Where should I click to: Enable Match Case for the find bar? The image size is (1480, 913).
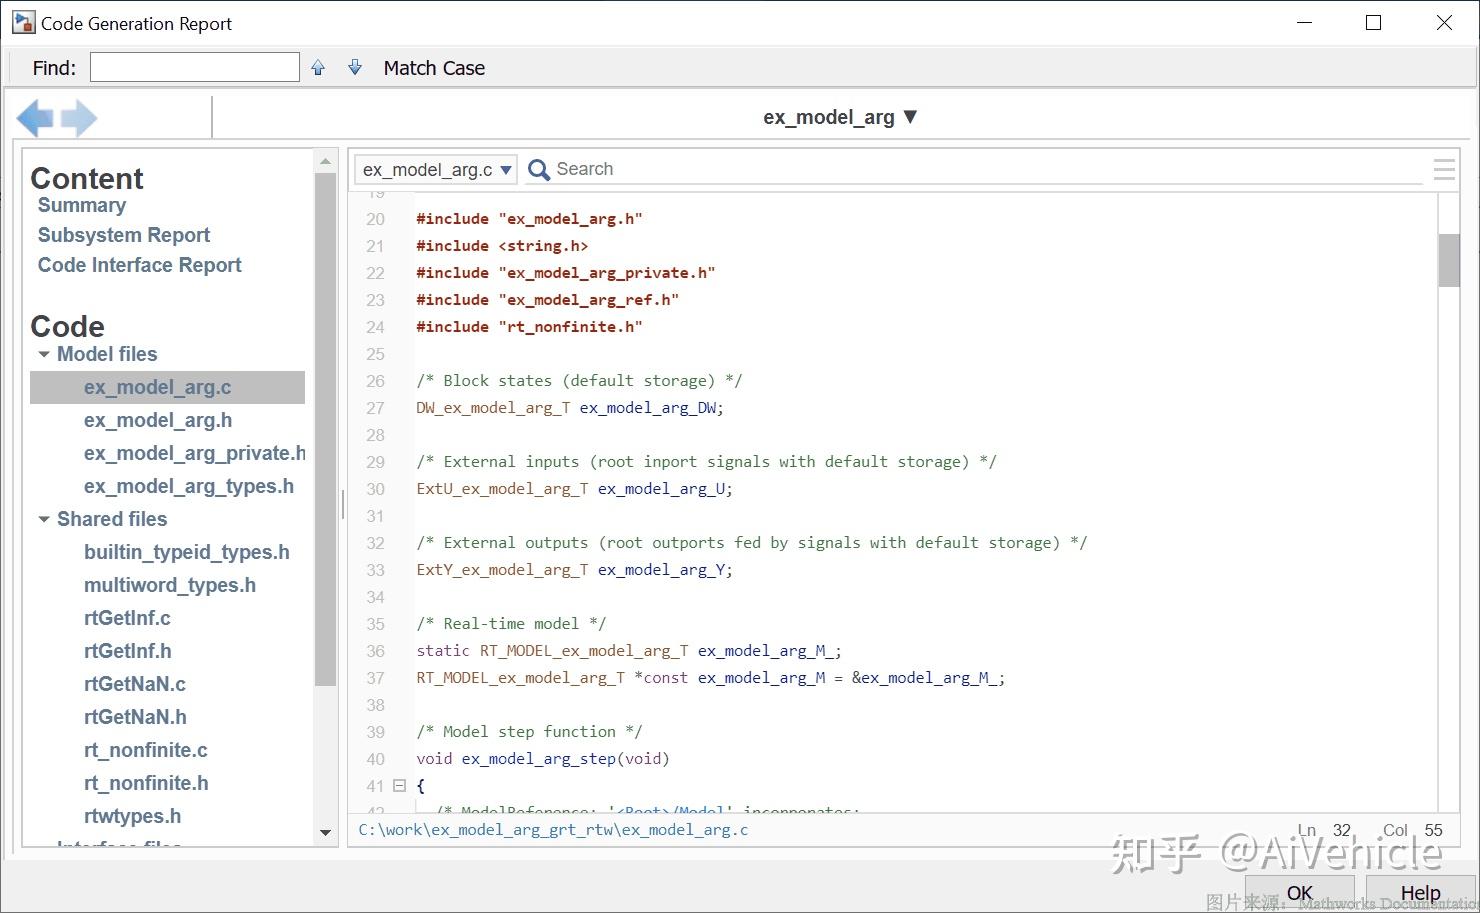pyautogui.click(x=433, y=67)
